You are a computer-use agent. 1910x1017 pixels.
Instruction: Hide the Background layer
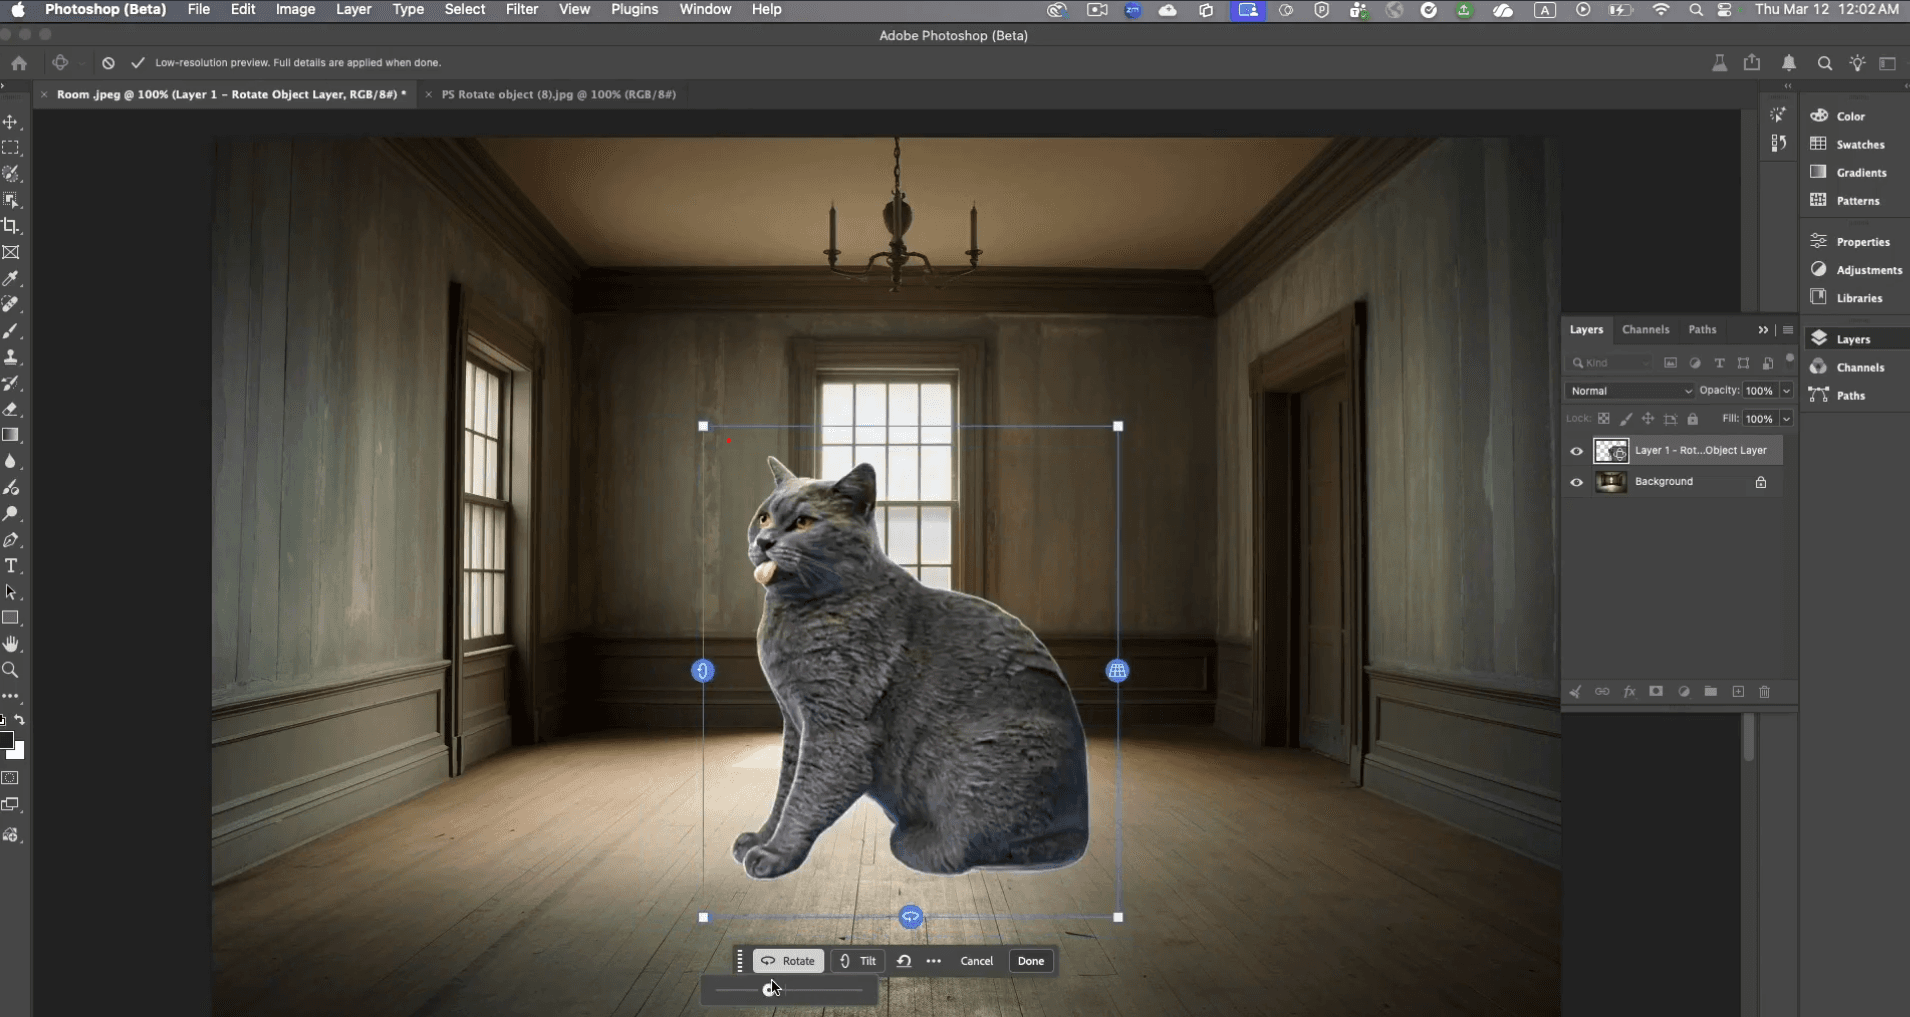click(x=1576, y=482)
